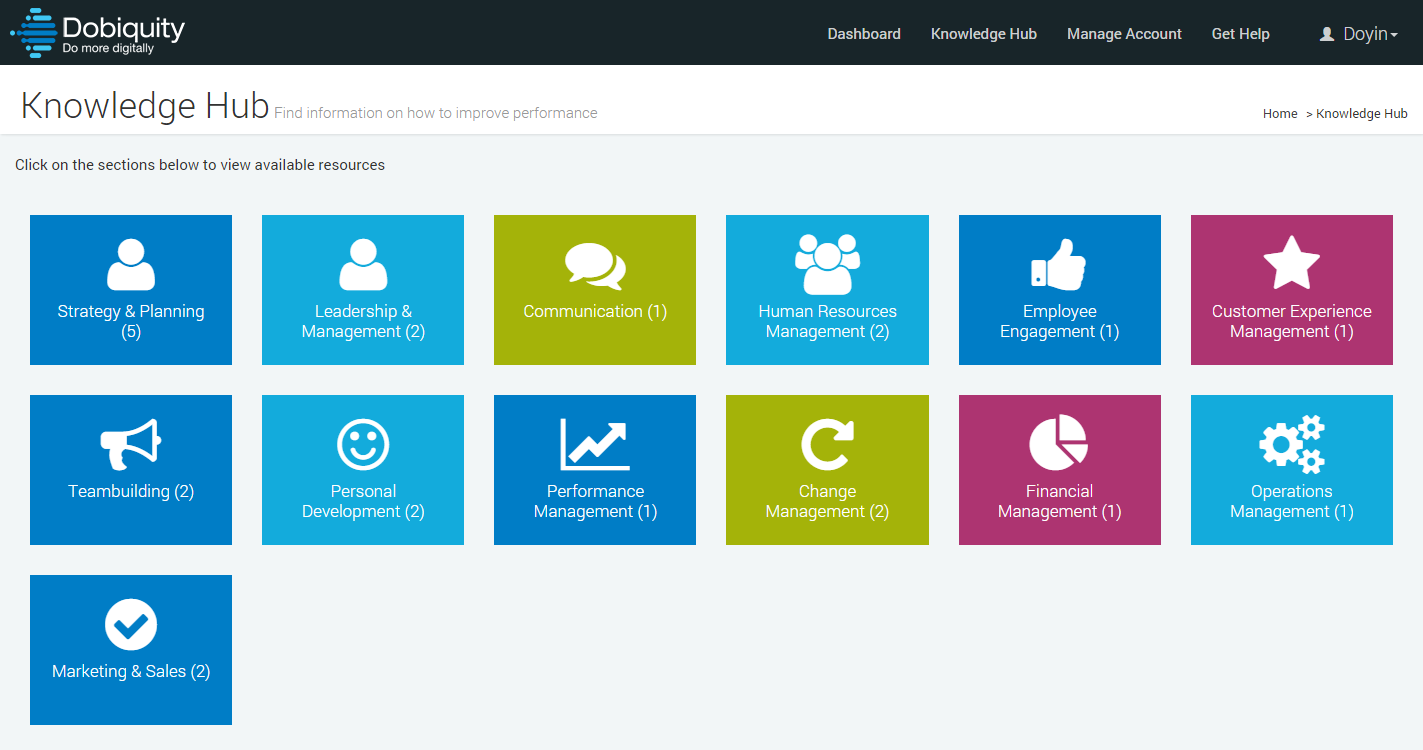Select the Performance Management (1) label
The image size is (1423, 750).
coord(595,501)
